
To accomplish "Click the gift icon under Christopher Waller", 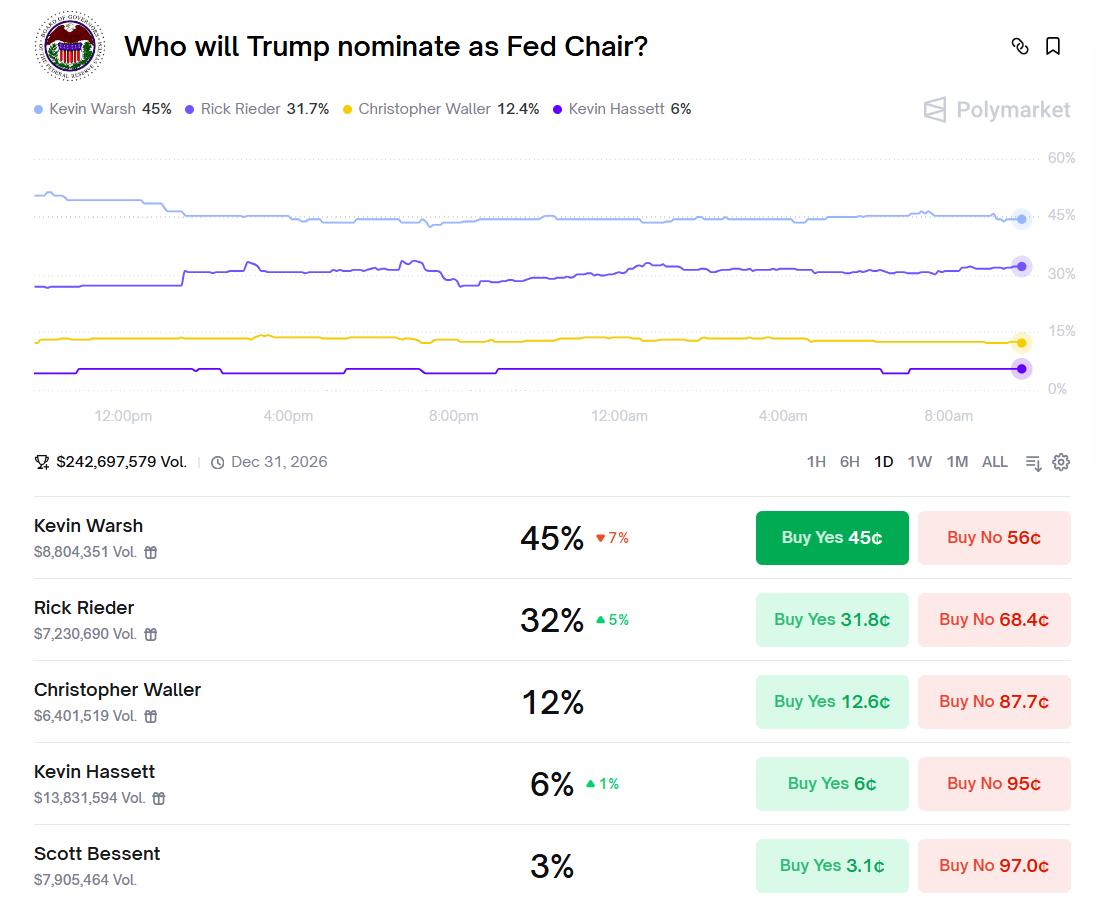I will coord(151,716).
